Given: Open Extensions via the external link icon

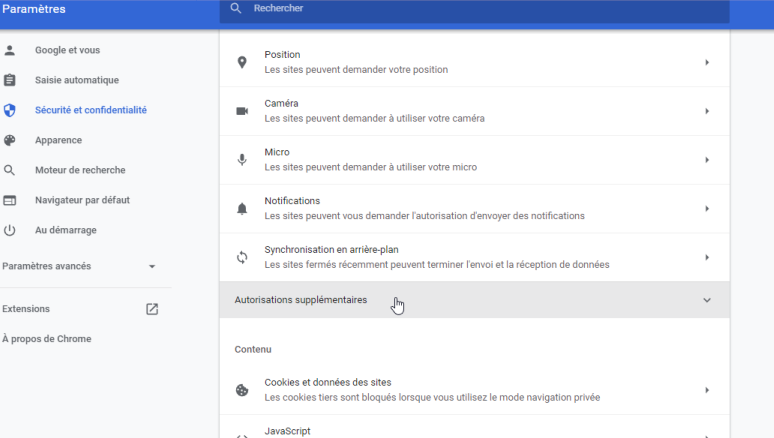Looking at the screenshot, I should click(x=152, y=309).
